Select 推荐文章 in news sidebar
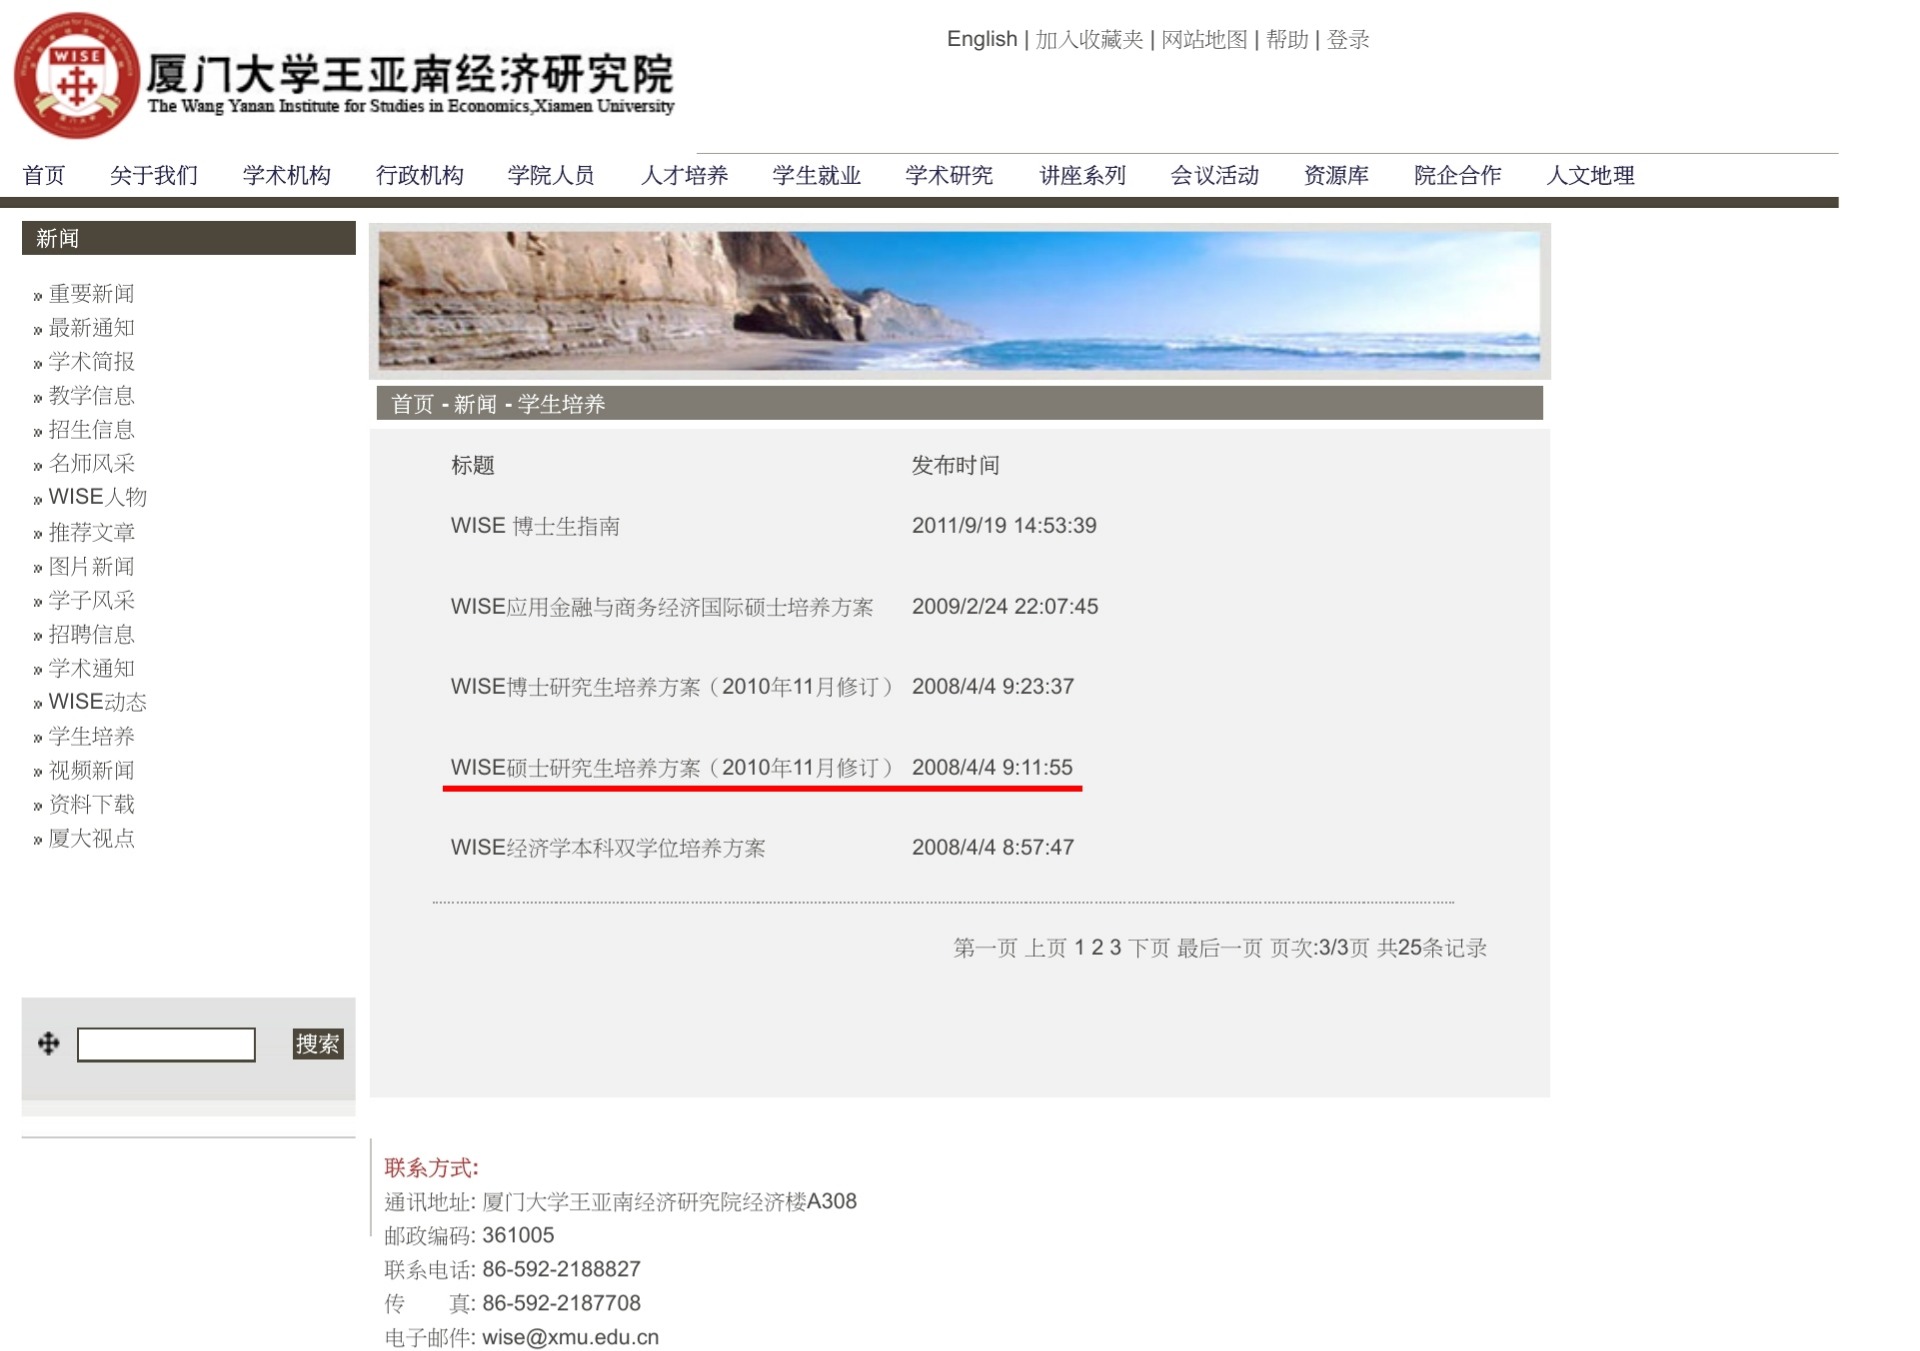Screen dimensions: 1920x1351 [x=91, y=532]
